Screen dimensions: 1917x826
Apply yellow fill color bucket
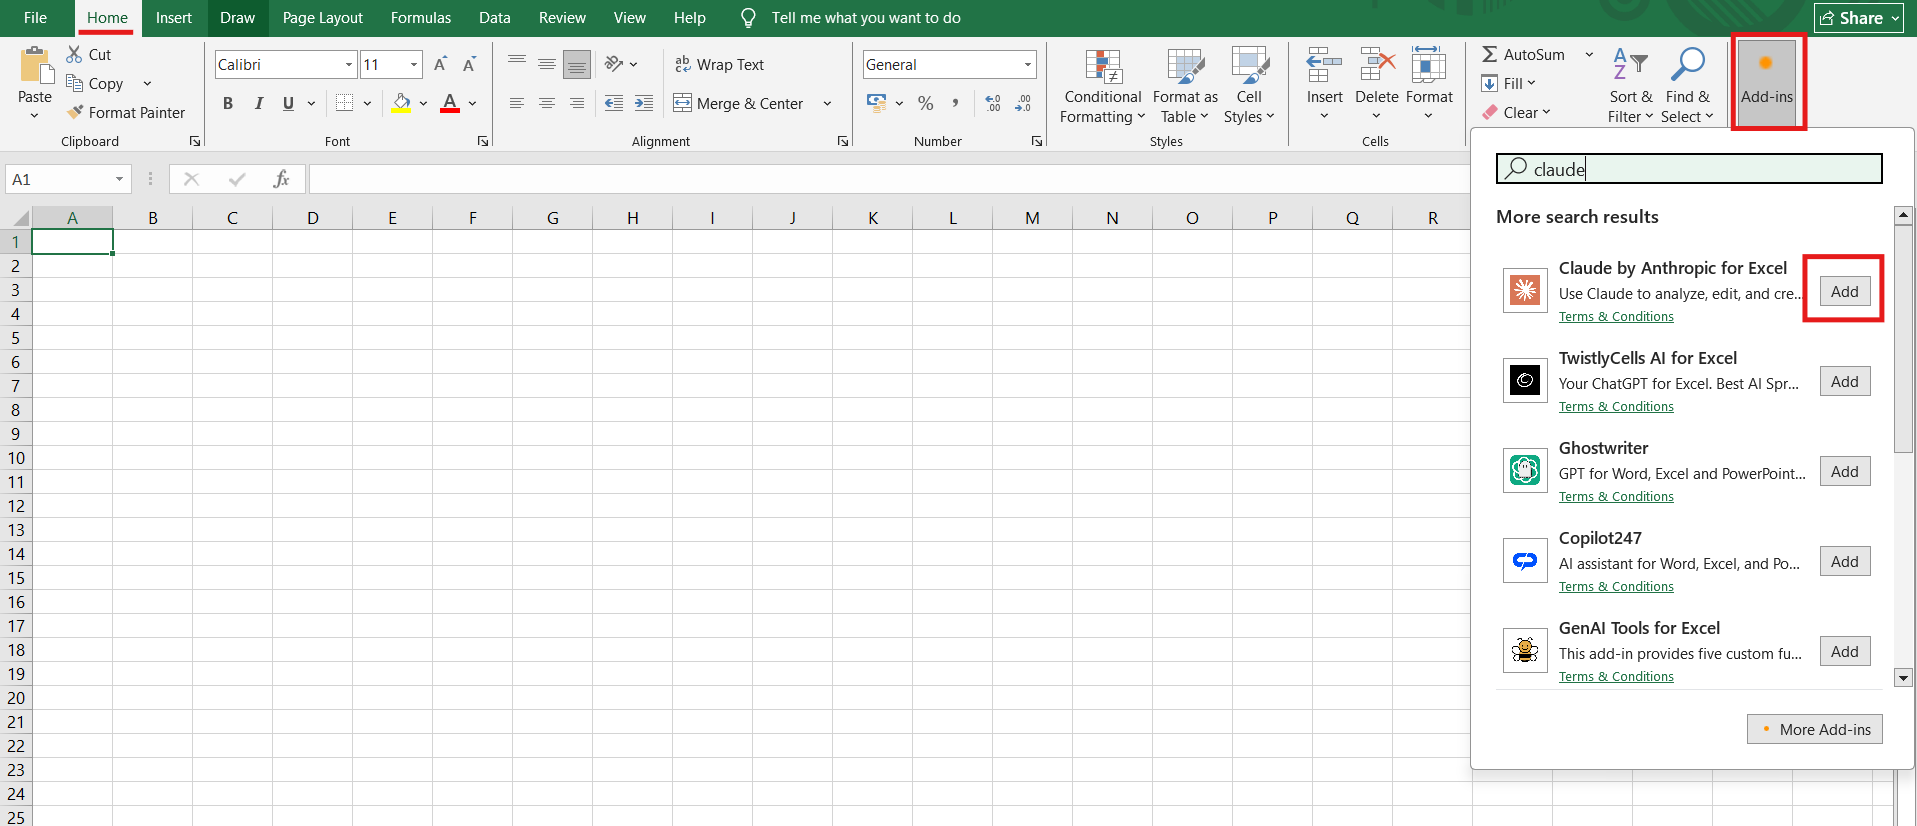pos(402,103)
